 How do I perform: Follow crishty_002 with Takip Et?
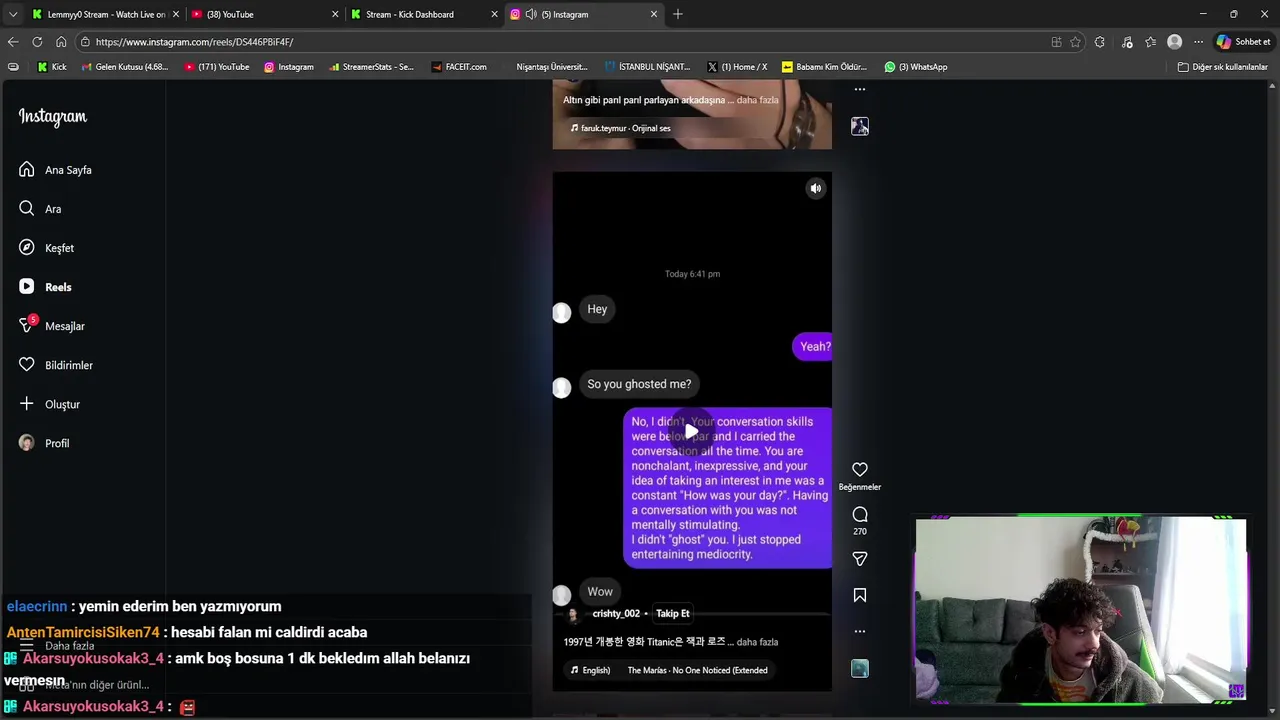tap(672, 613)
